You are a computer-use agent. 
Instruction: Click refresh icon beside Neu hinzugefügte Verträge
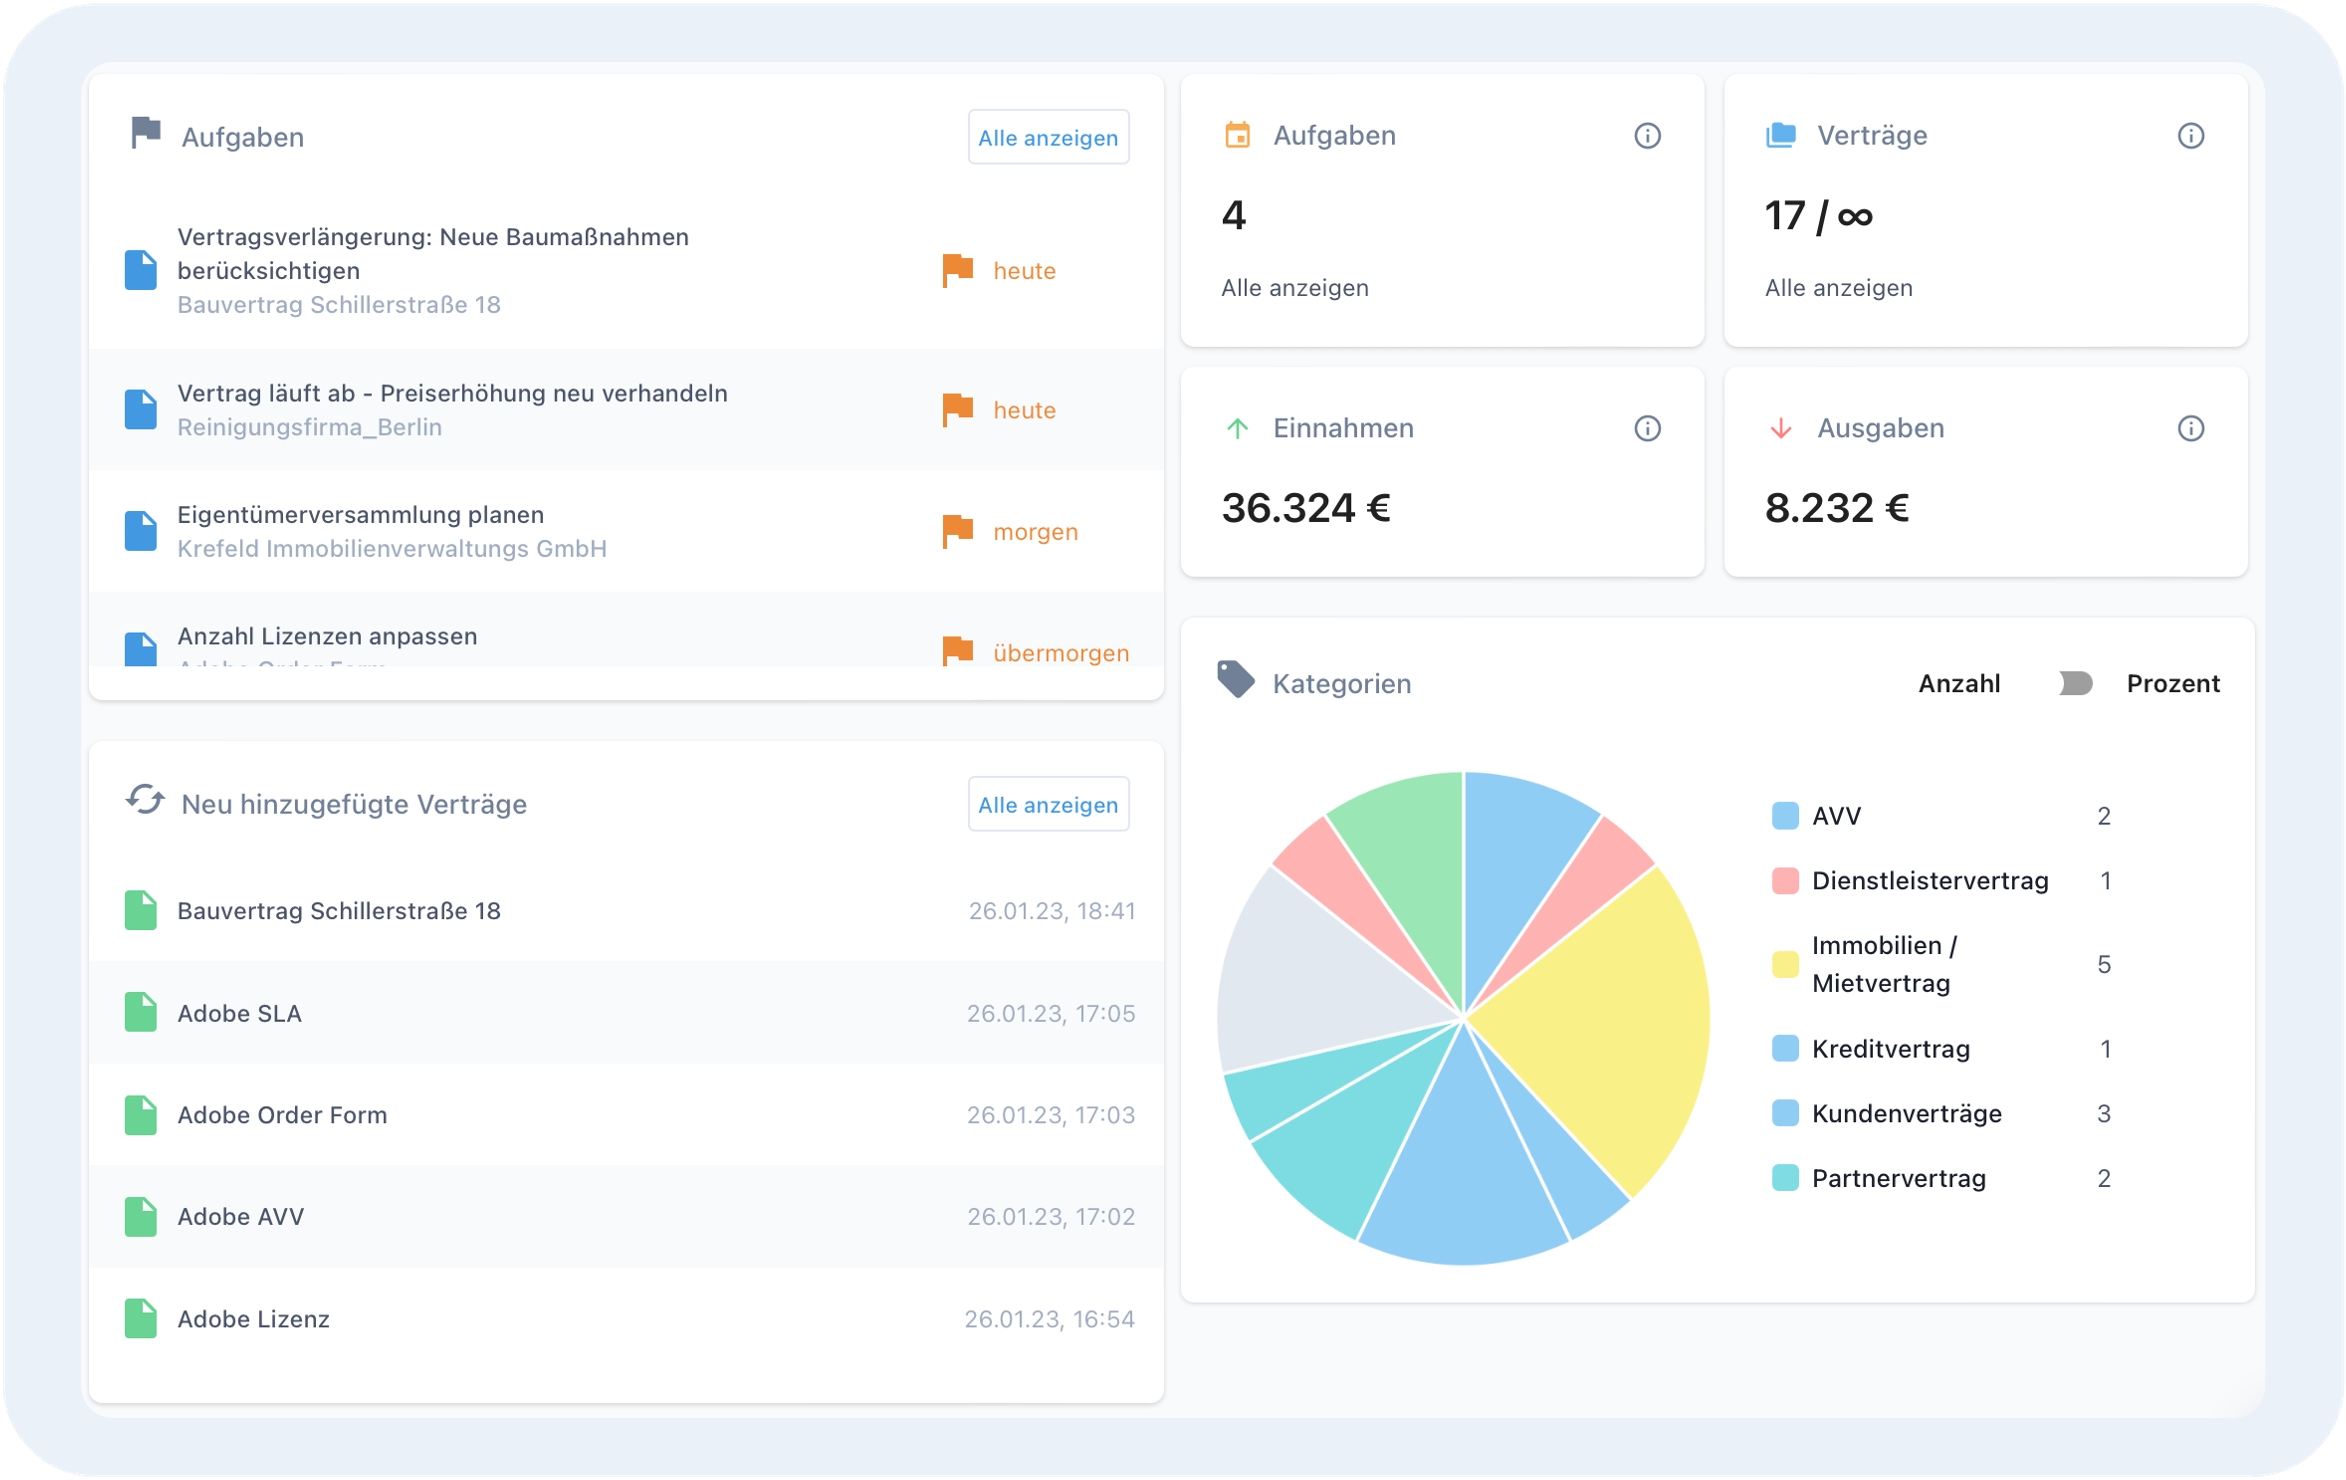(145, 801)
